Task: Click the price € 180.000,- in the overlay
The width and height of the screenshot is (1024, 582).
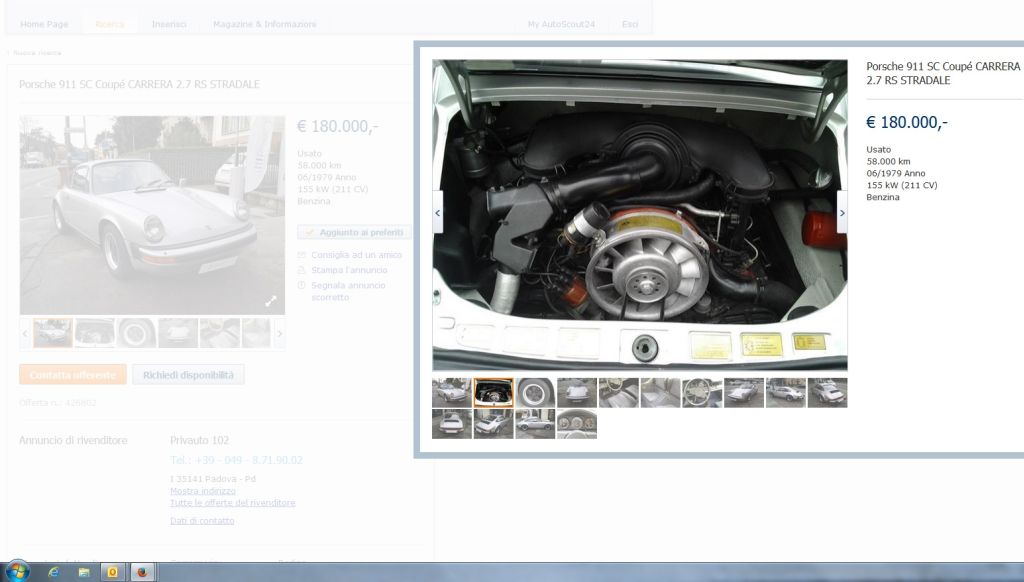Action: 906,122
